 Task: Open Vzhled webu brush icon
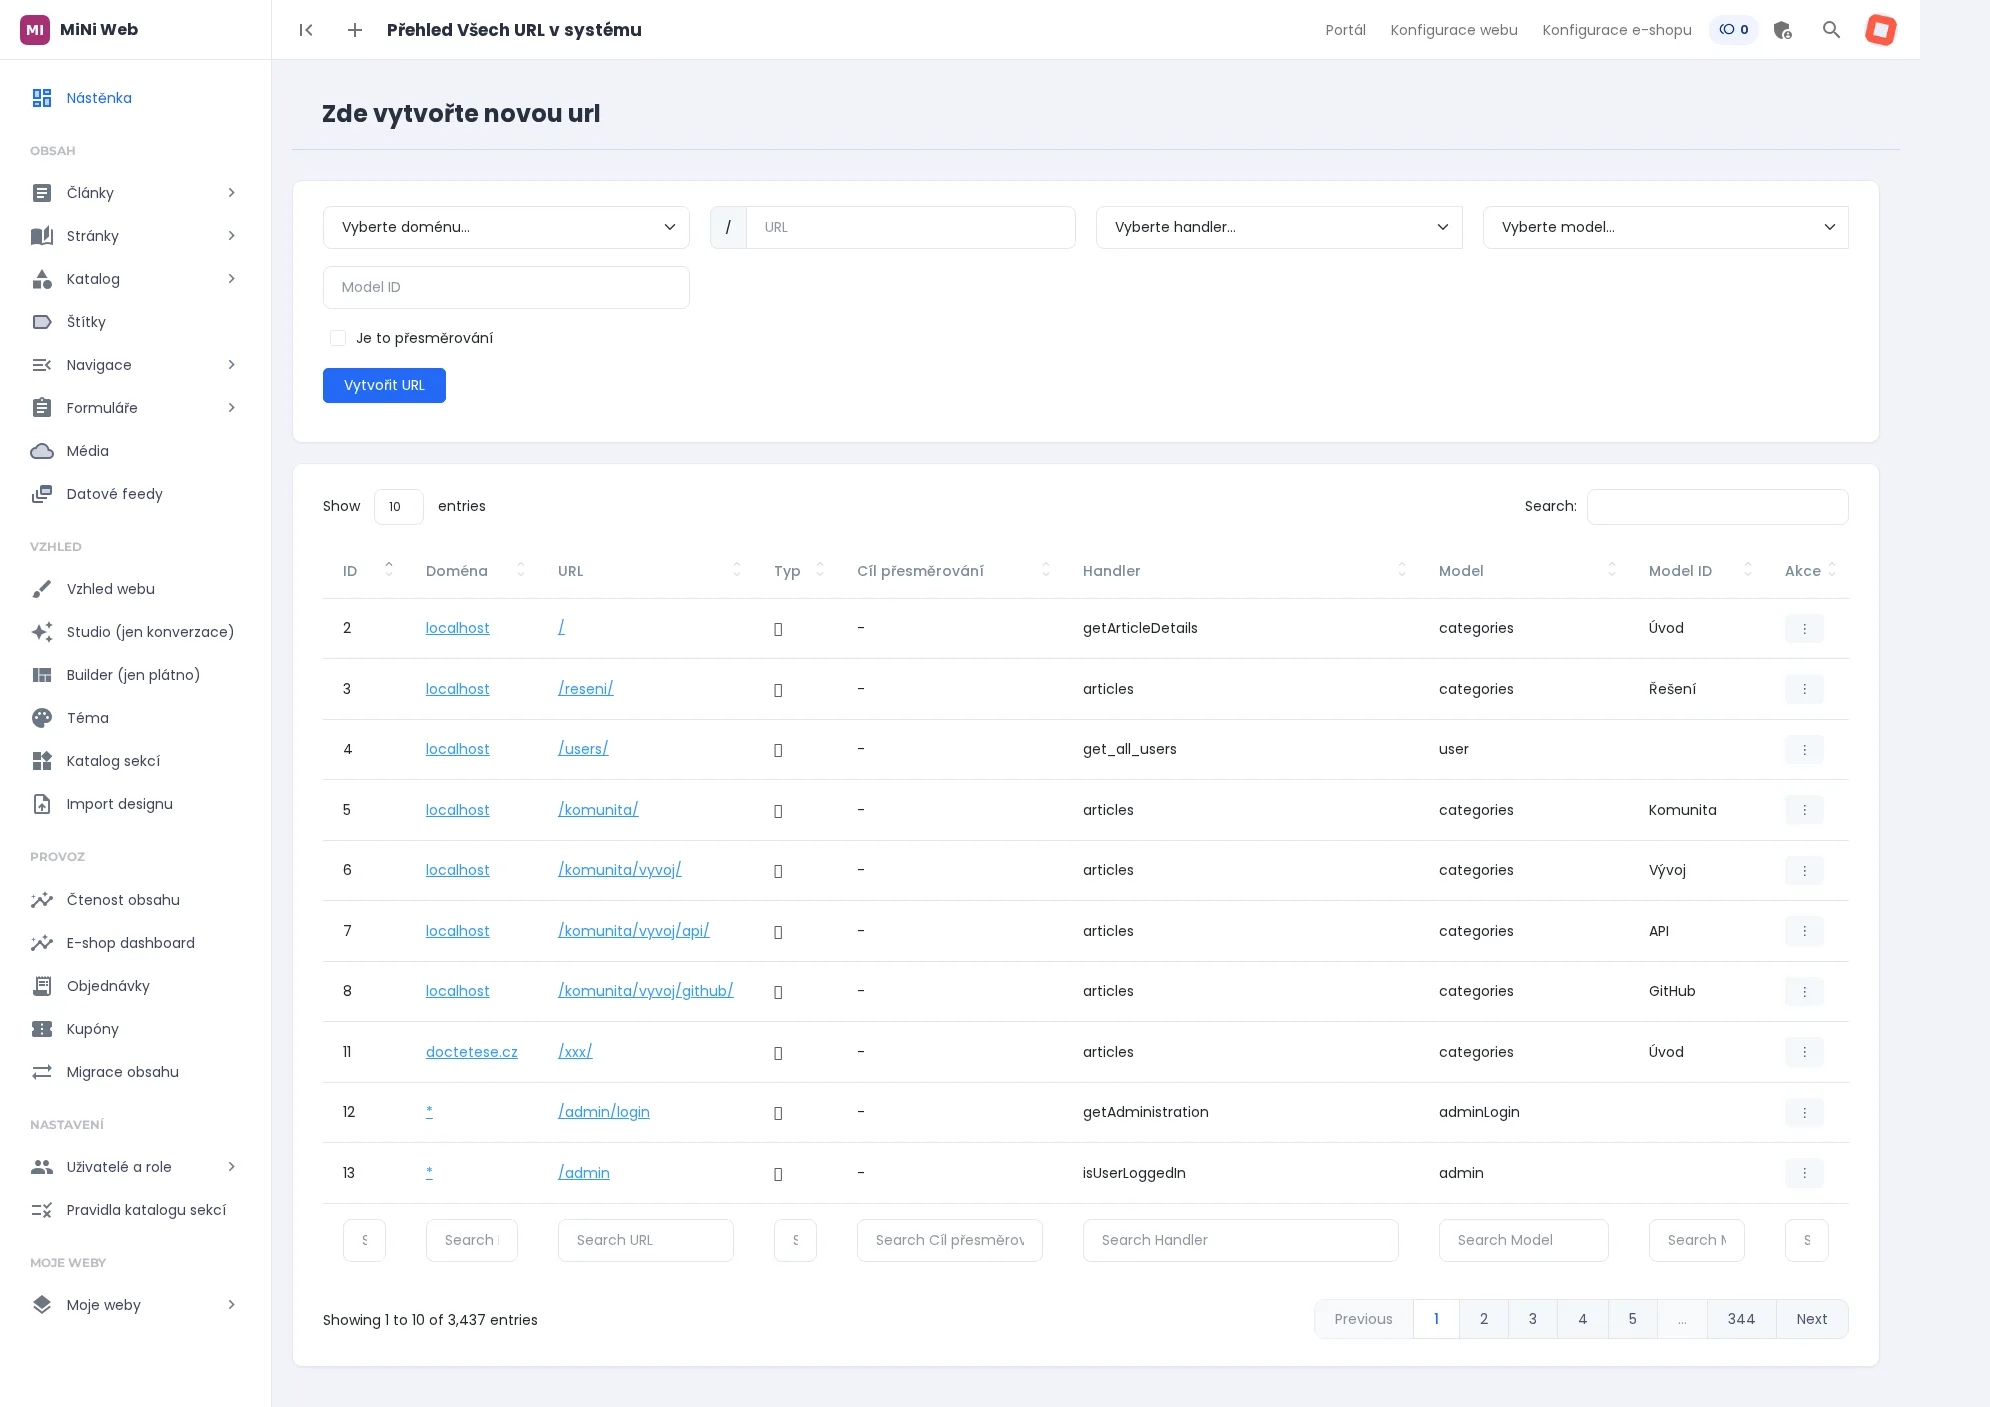point(42,589)
